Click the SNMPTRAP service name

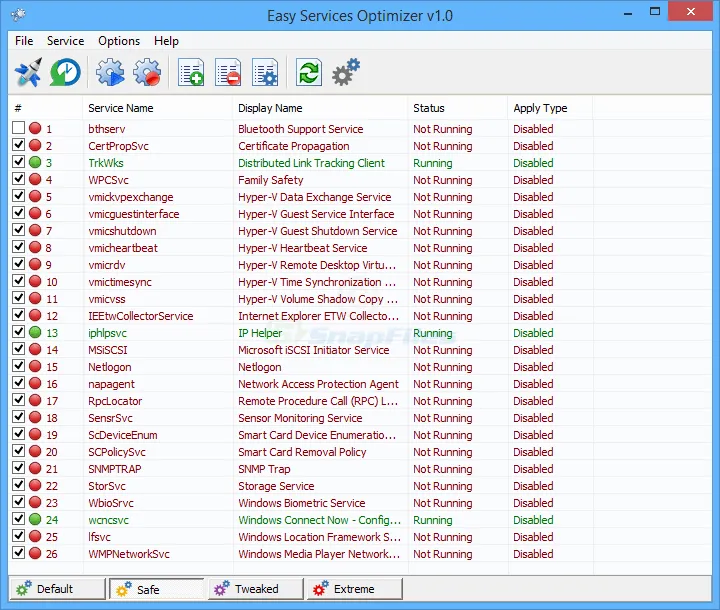pos(115,469)
